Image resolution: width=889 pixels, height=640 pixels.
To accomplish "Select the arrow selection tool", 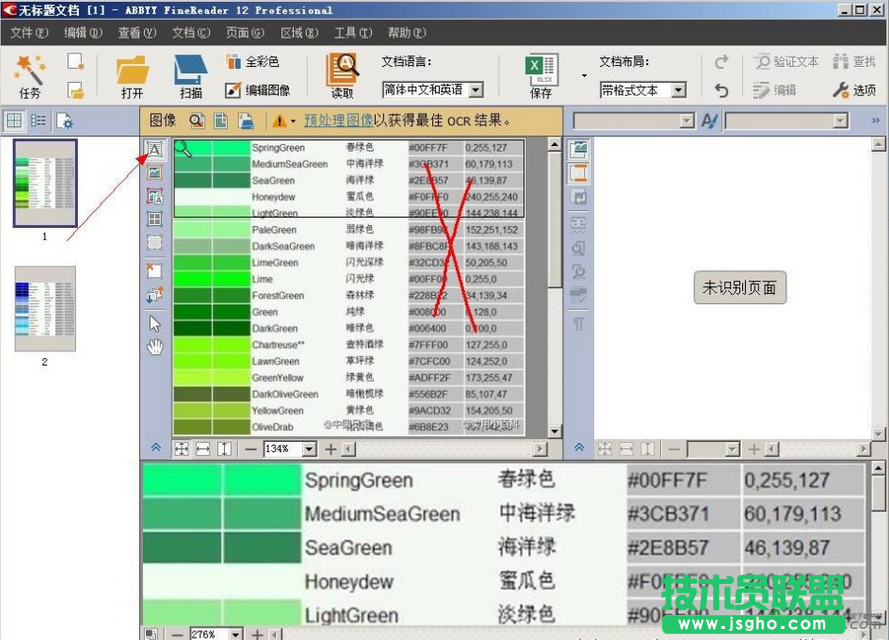I will pyautogui.click(x=154, y=323).
